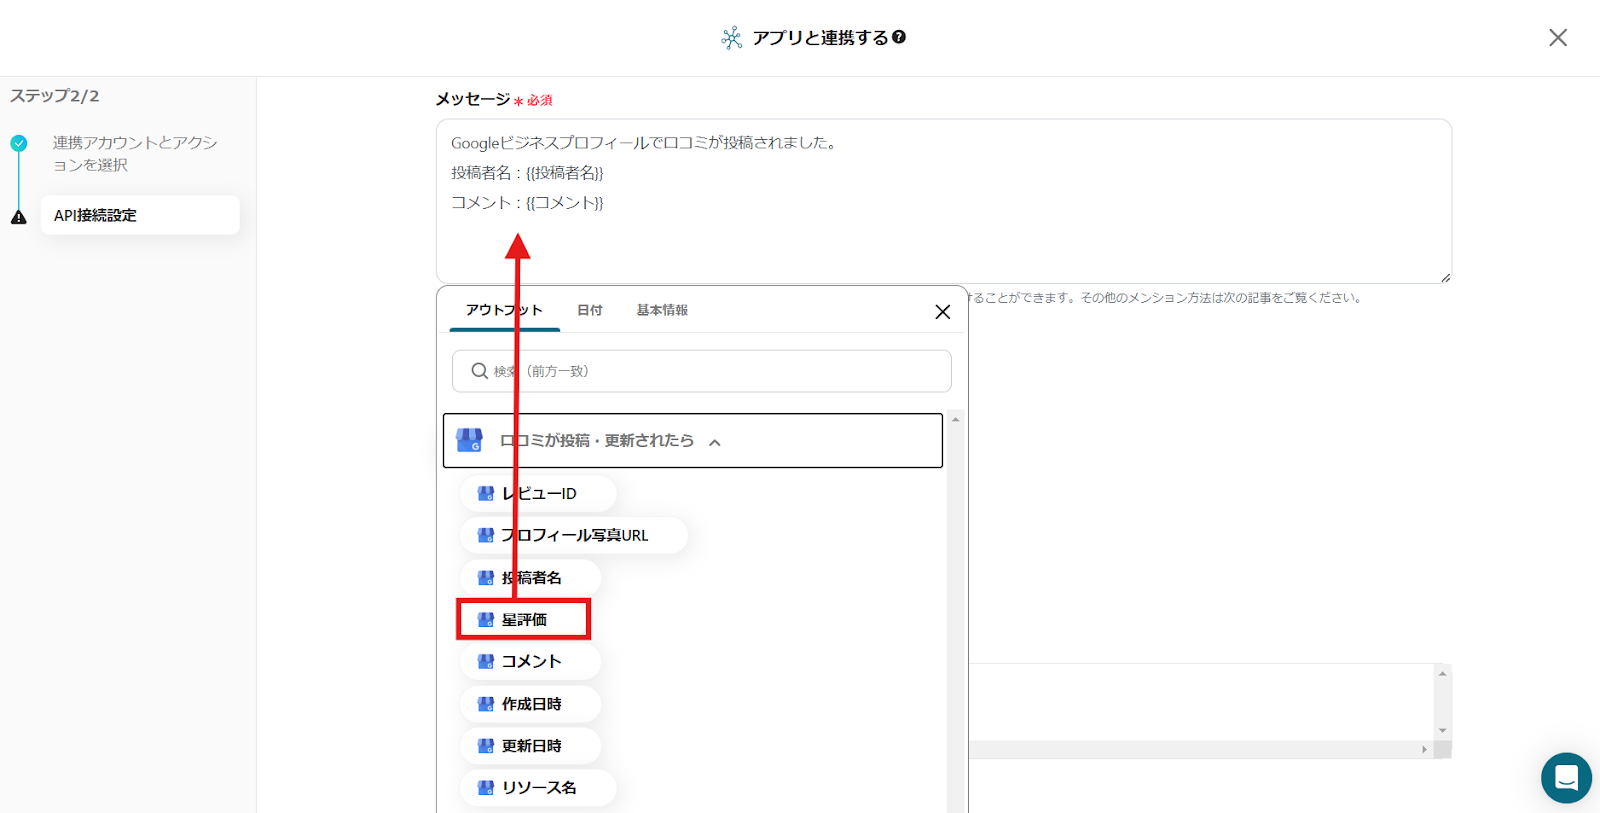
Task: Select the アウトプット tab
Action: pyautogui.click(x=504, y=310)
